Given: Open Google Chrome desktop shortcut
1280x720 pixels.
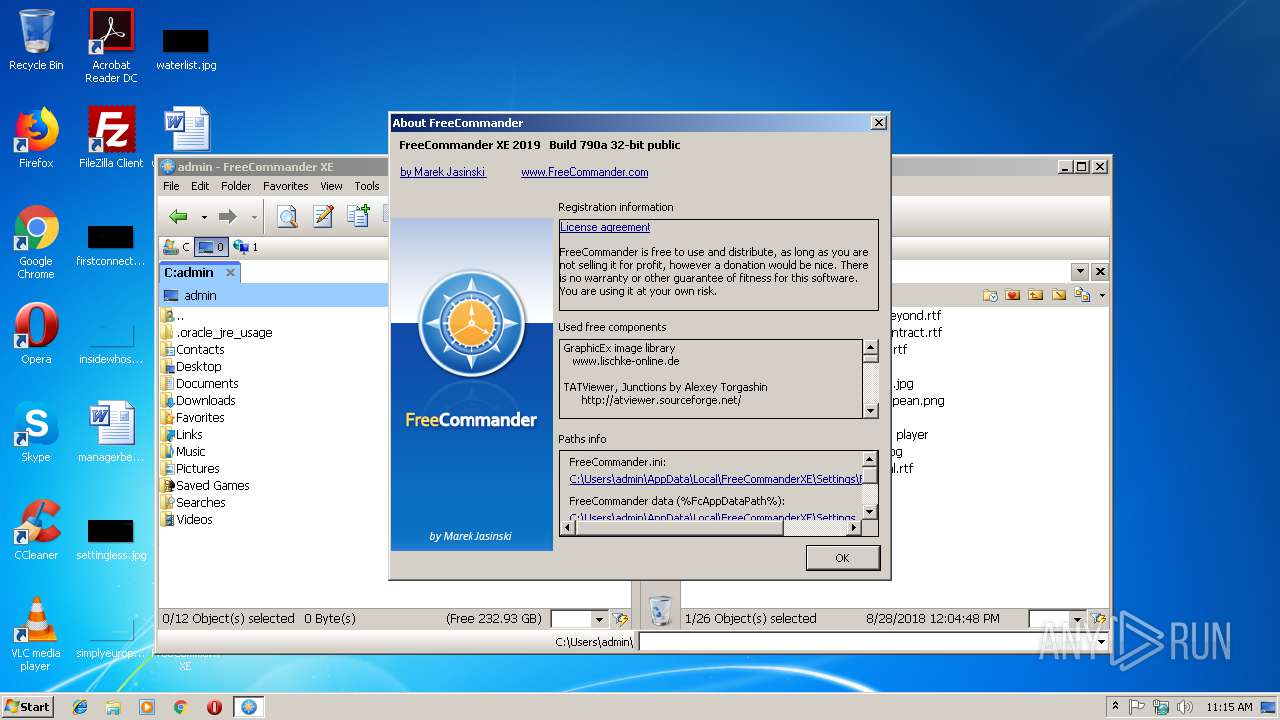Looking at the screenshot, I should 36,242.
